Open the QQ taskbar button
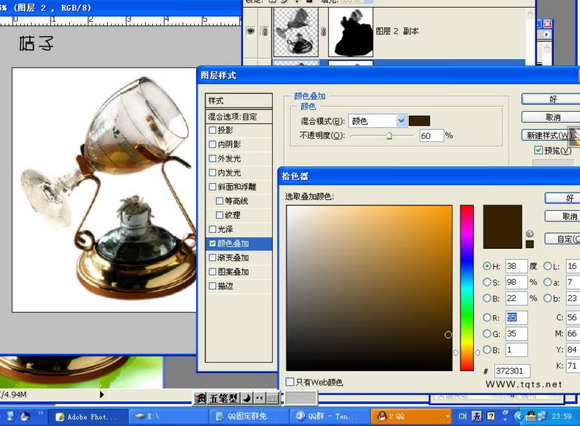580x426 pixels. click(x=411, y=416)
